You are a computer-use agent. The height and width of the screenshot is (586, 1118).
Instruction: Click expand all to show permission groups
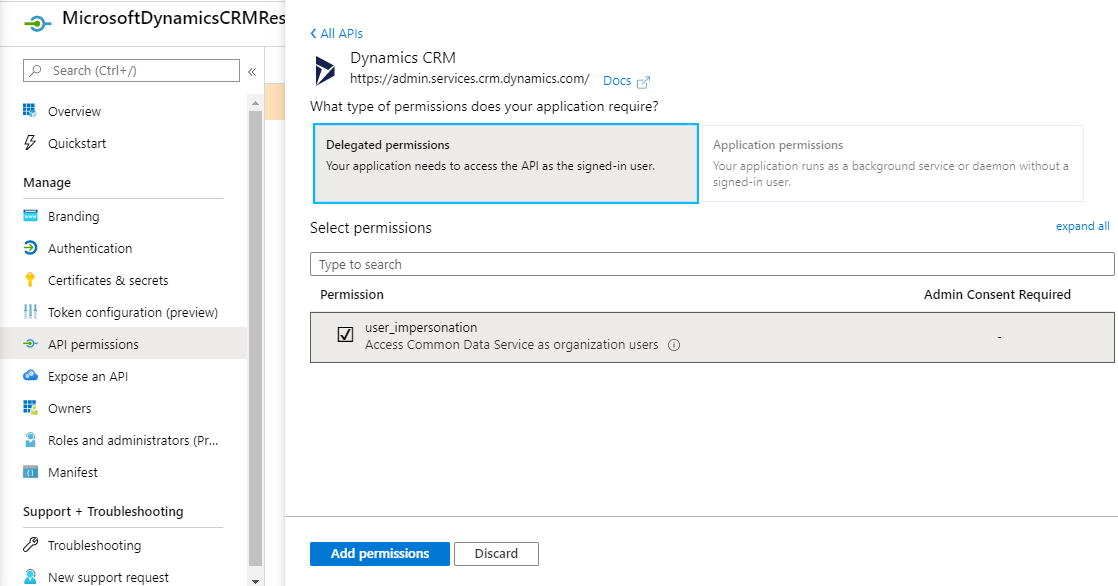1082,226
